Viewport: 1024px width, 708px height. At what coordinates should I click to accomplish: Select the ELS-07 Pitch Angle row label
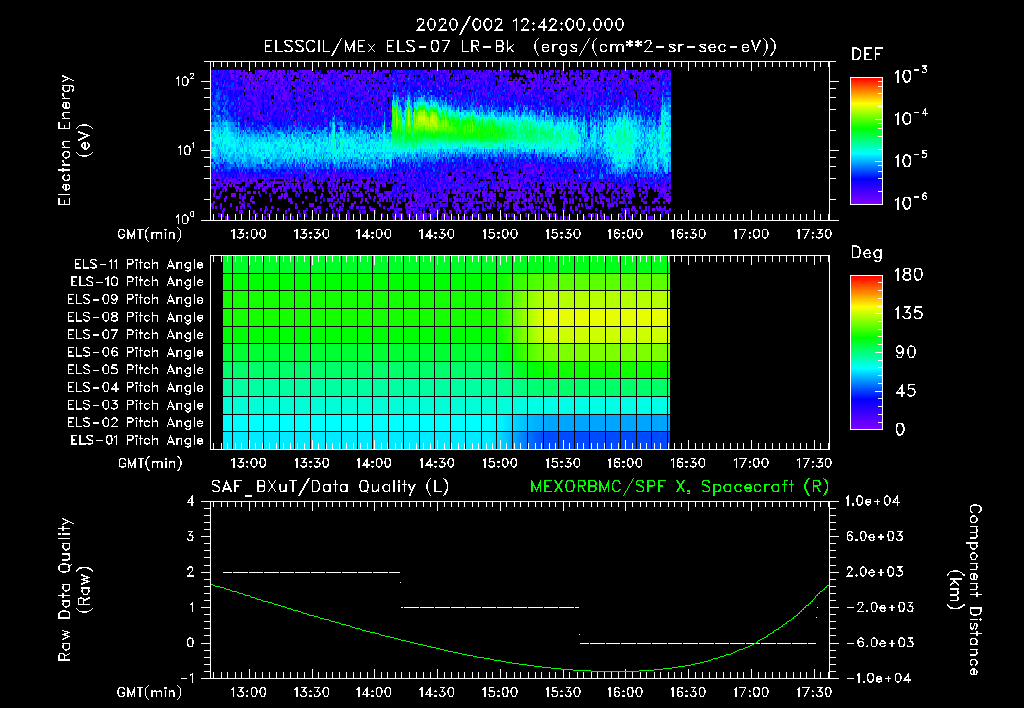(x=136, y=334)
